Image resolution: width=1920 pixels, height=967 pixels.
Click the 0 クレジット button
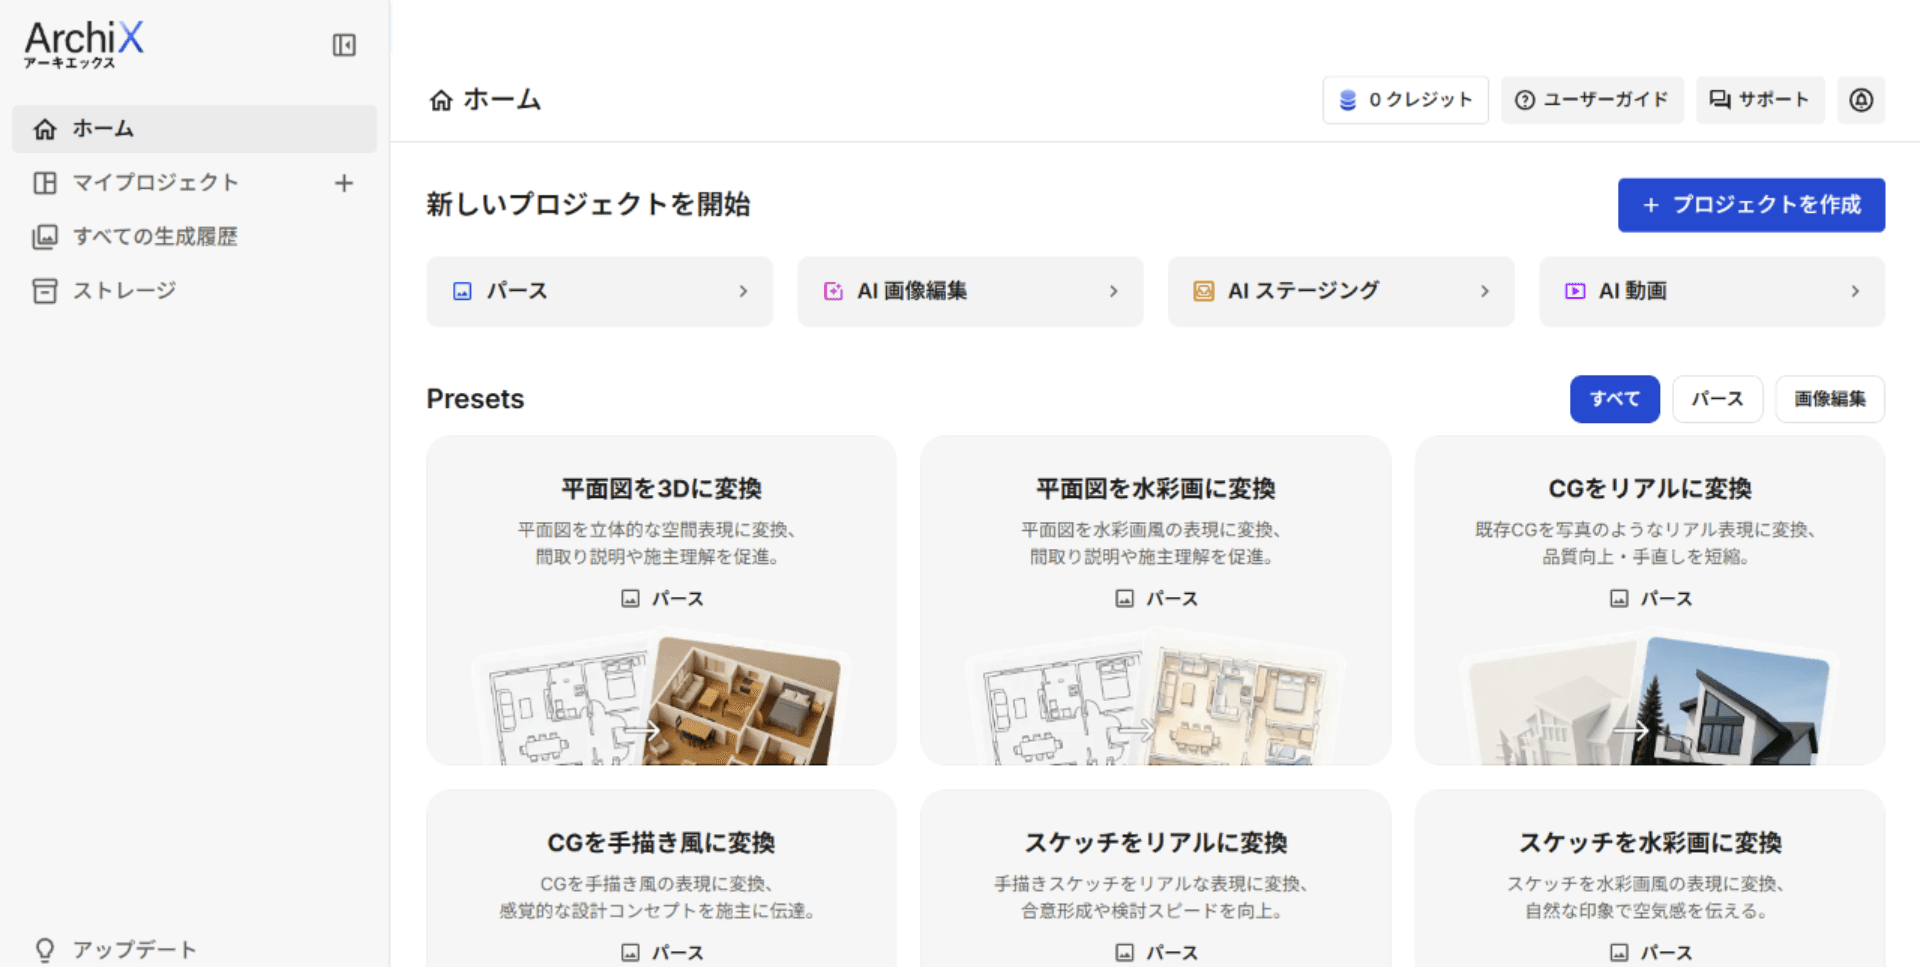coord(1405,100)
